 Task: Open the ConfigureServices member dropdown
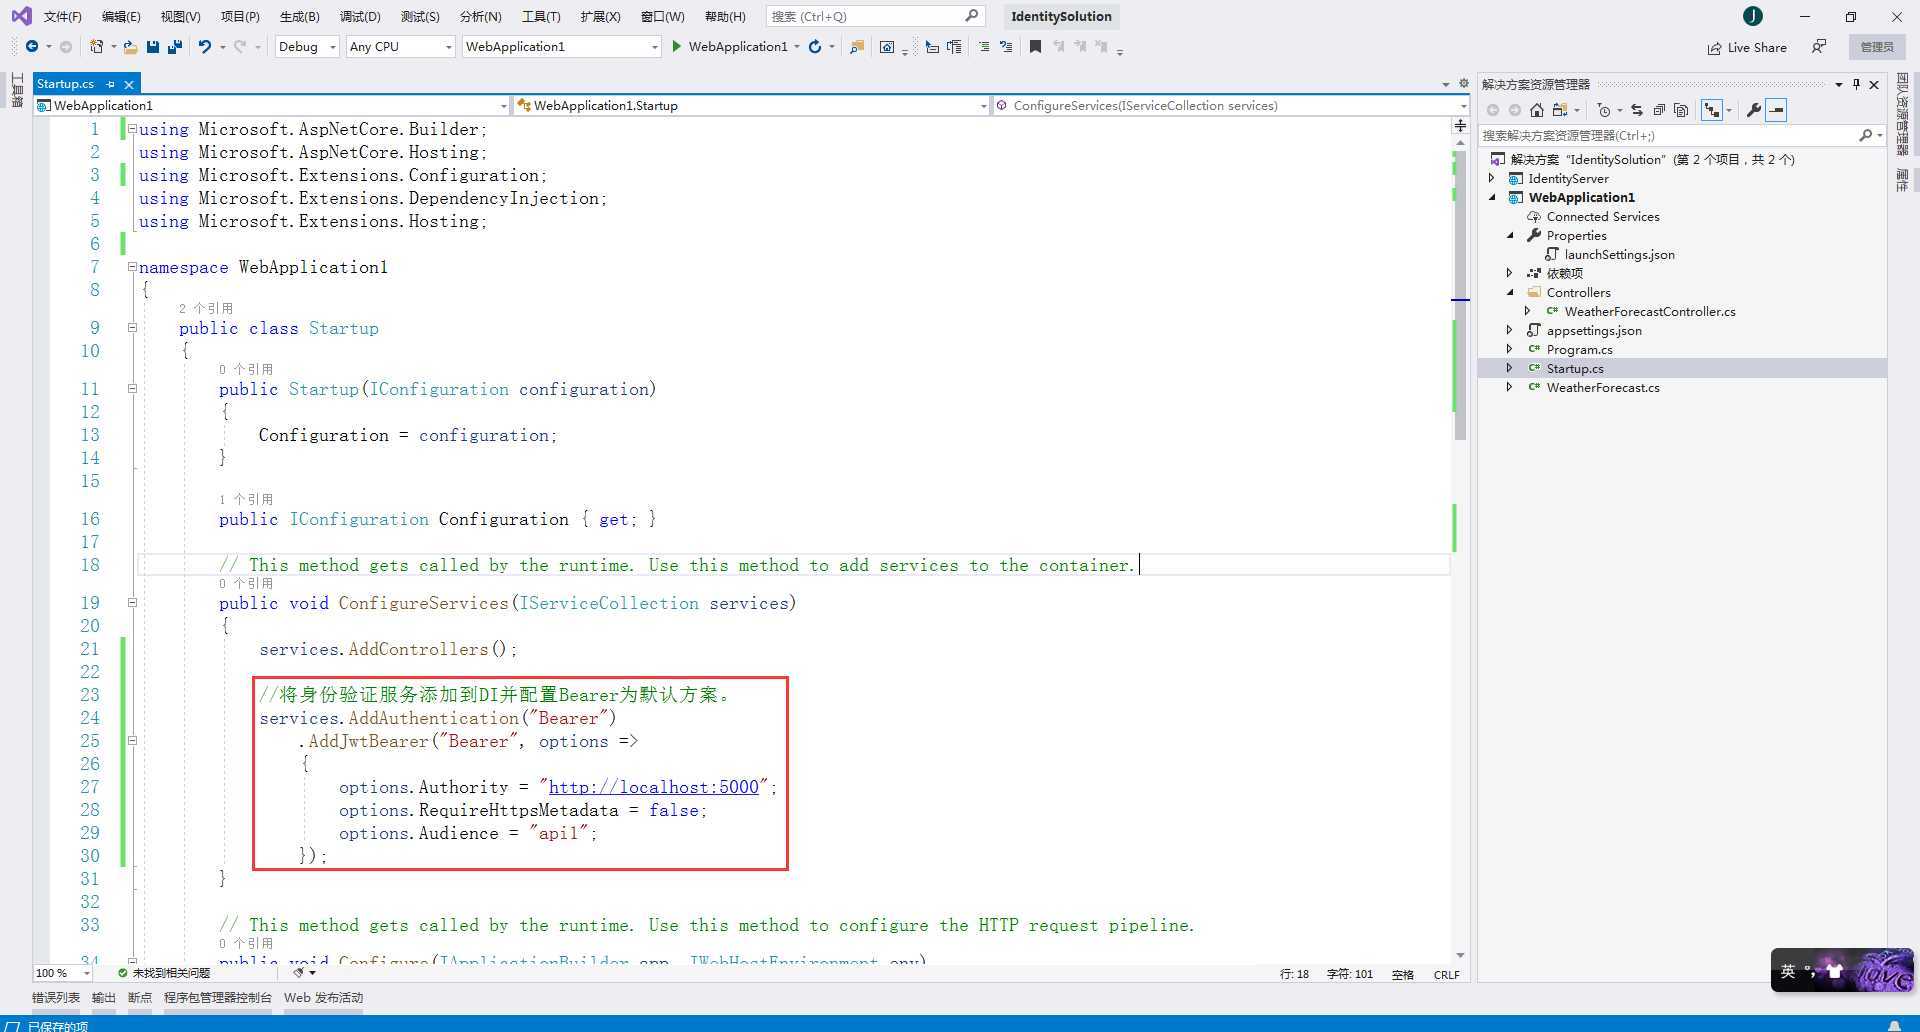click(1231, 105)
